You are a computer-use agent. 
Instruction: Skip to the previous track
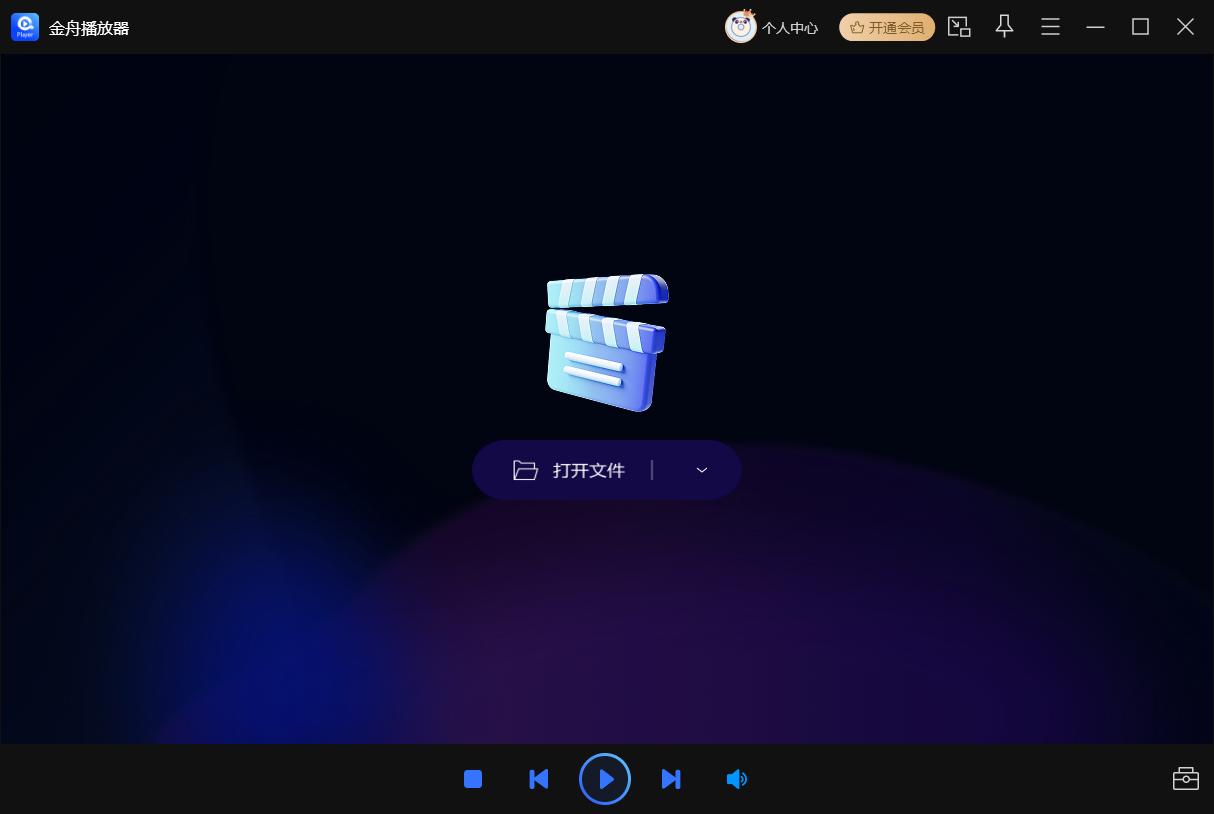(x=539, y=779)
